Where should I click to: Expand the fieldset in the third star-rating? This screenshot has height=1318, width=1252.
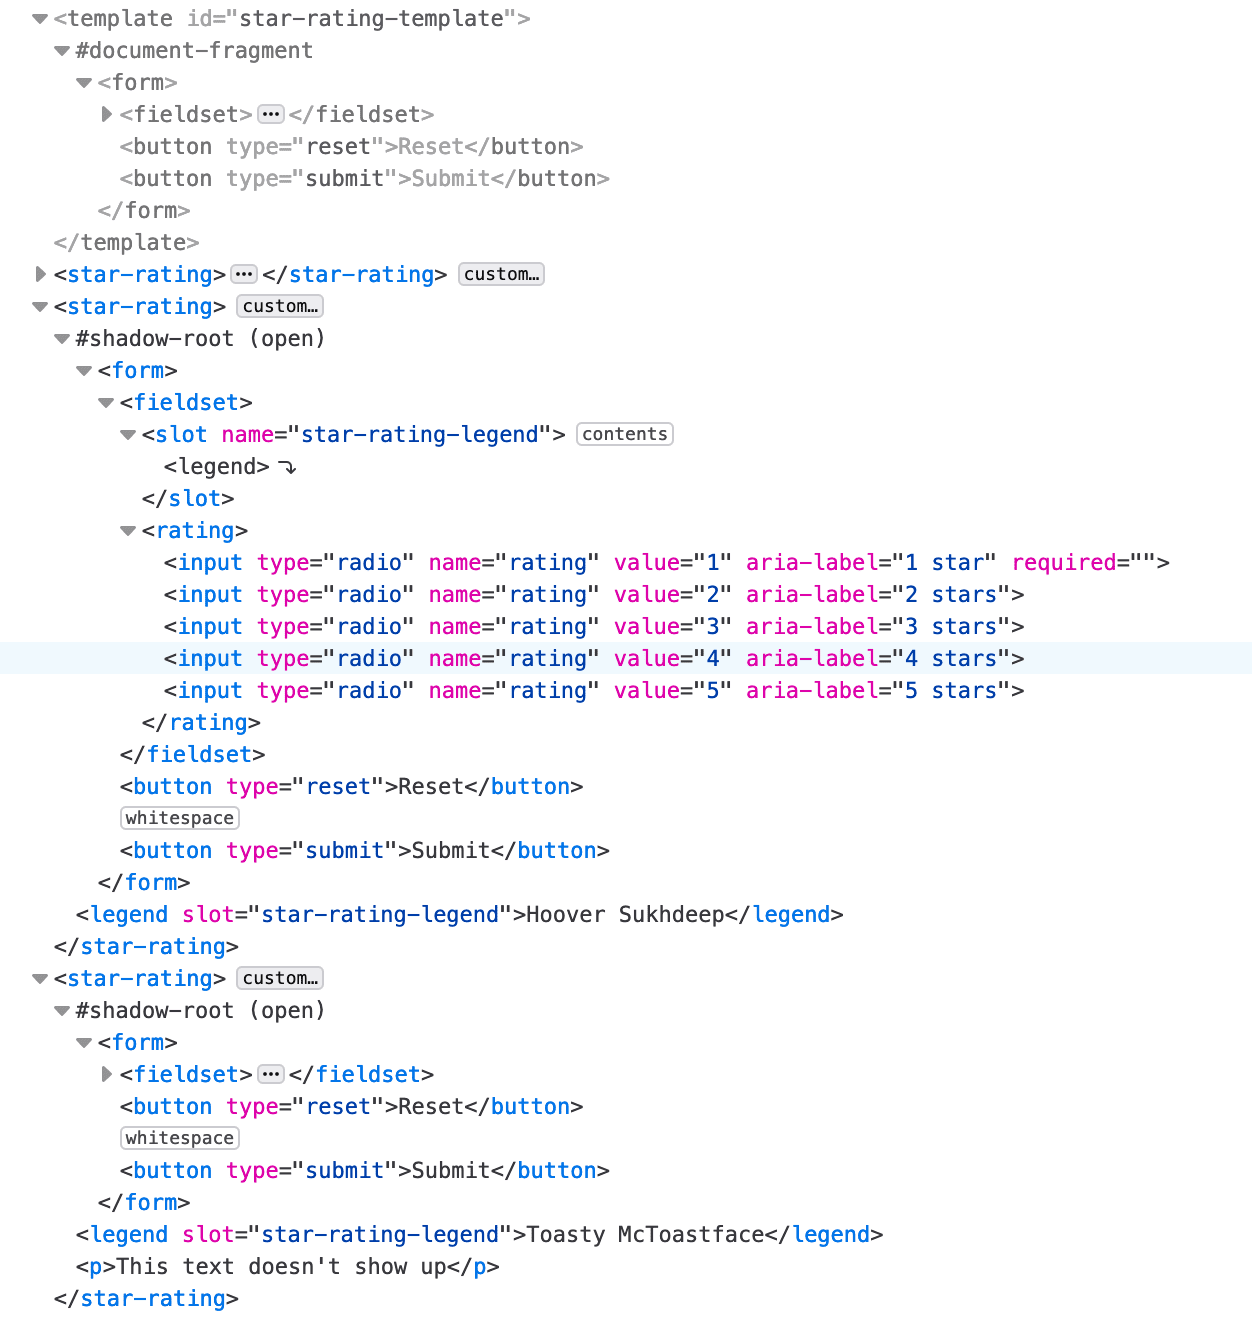tap(106, 1074)
